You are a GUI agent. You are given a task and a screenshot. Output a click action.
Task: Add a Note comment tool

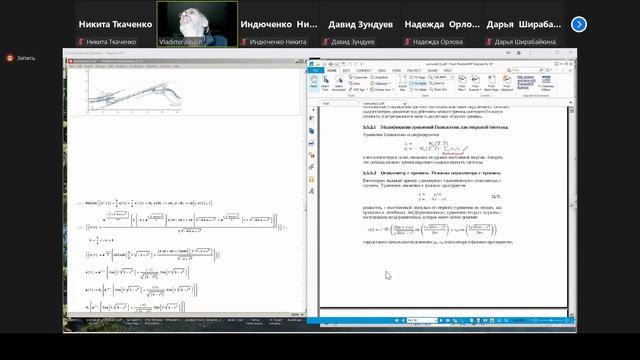tap(355, 83)
